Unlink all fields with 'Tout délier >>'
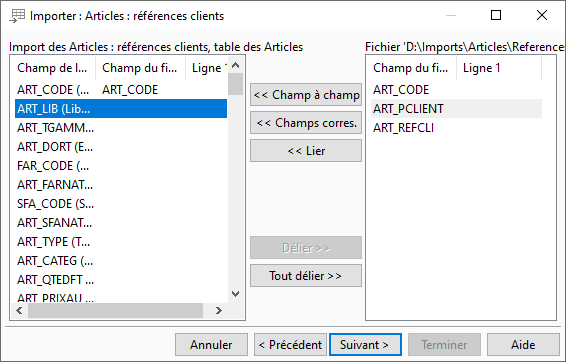 click(x=306, y=276)
